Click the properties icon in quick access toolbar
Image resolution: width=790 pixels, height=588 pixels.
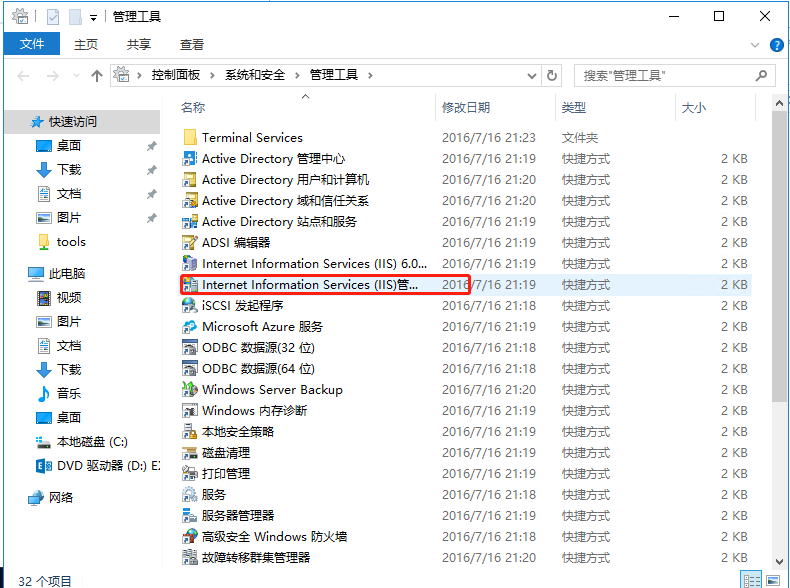pos(53,17)
